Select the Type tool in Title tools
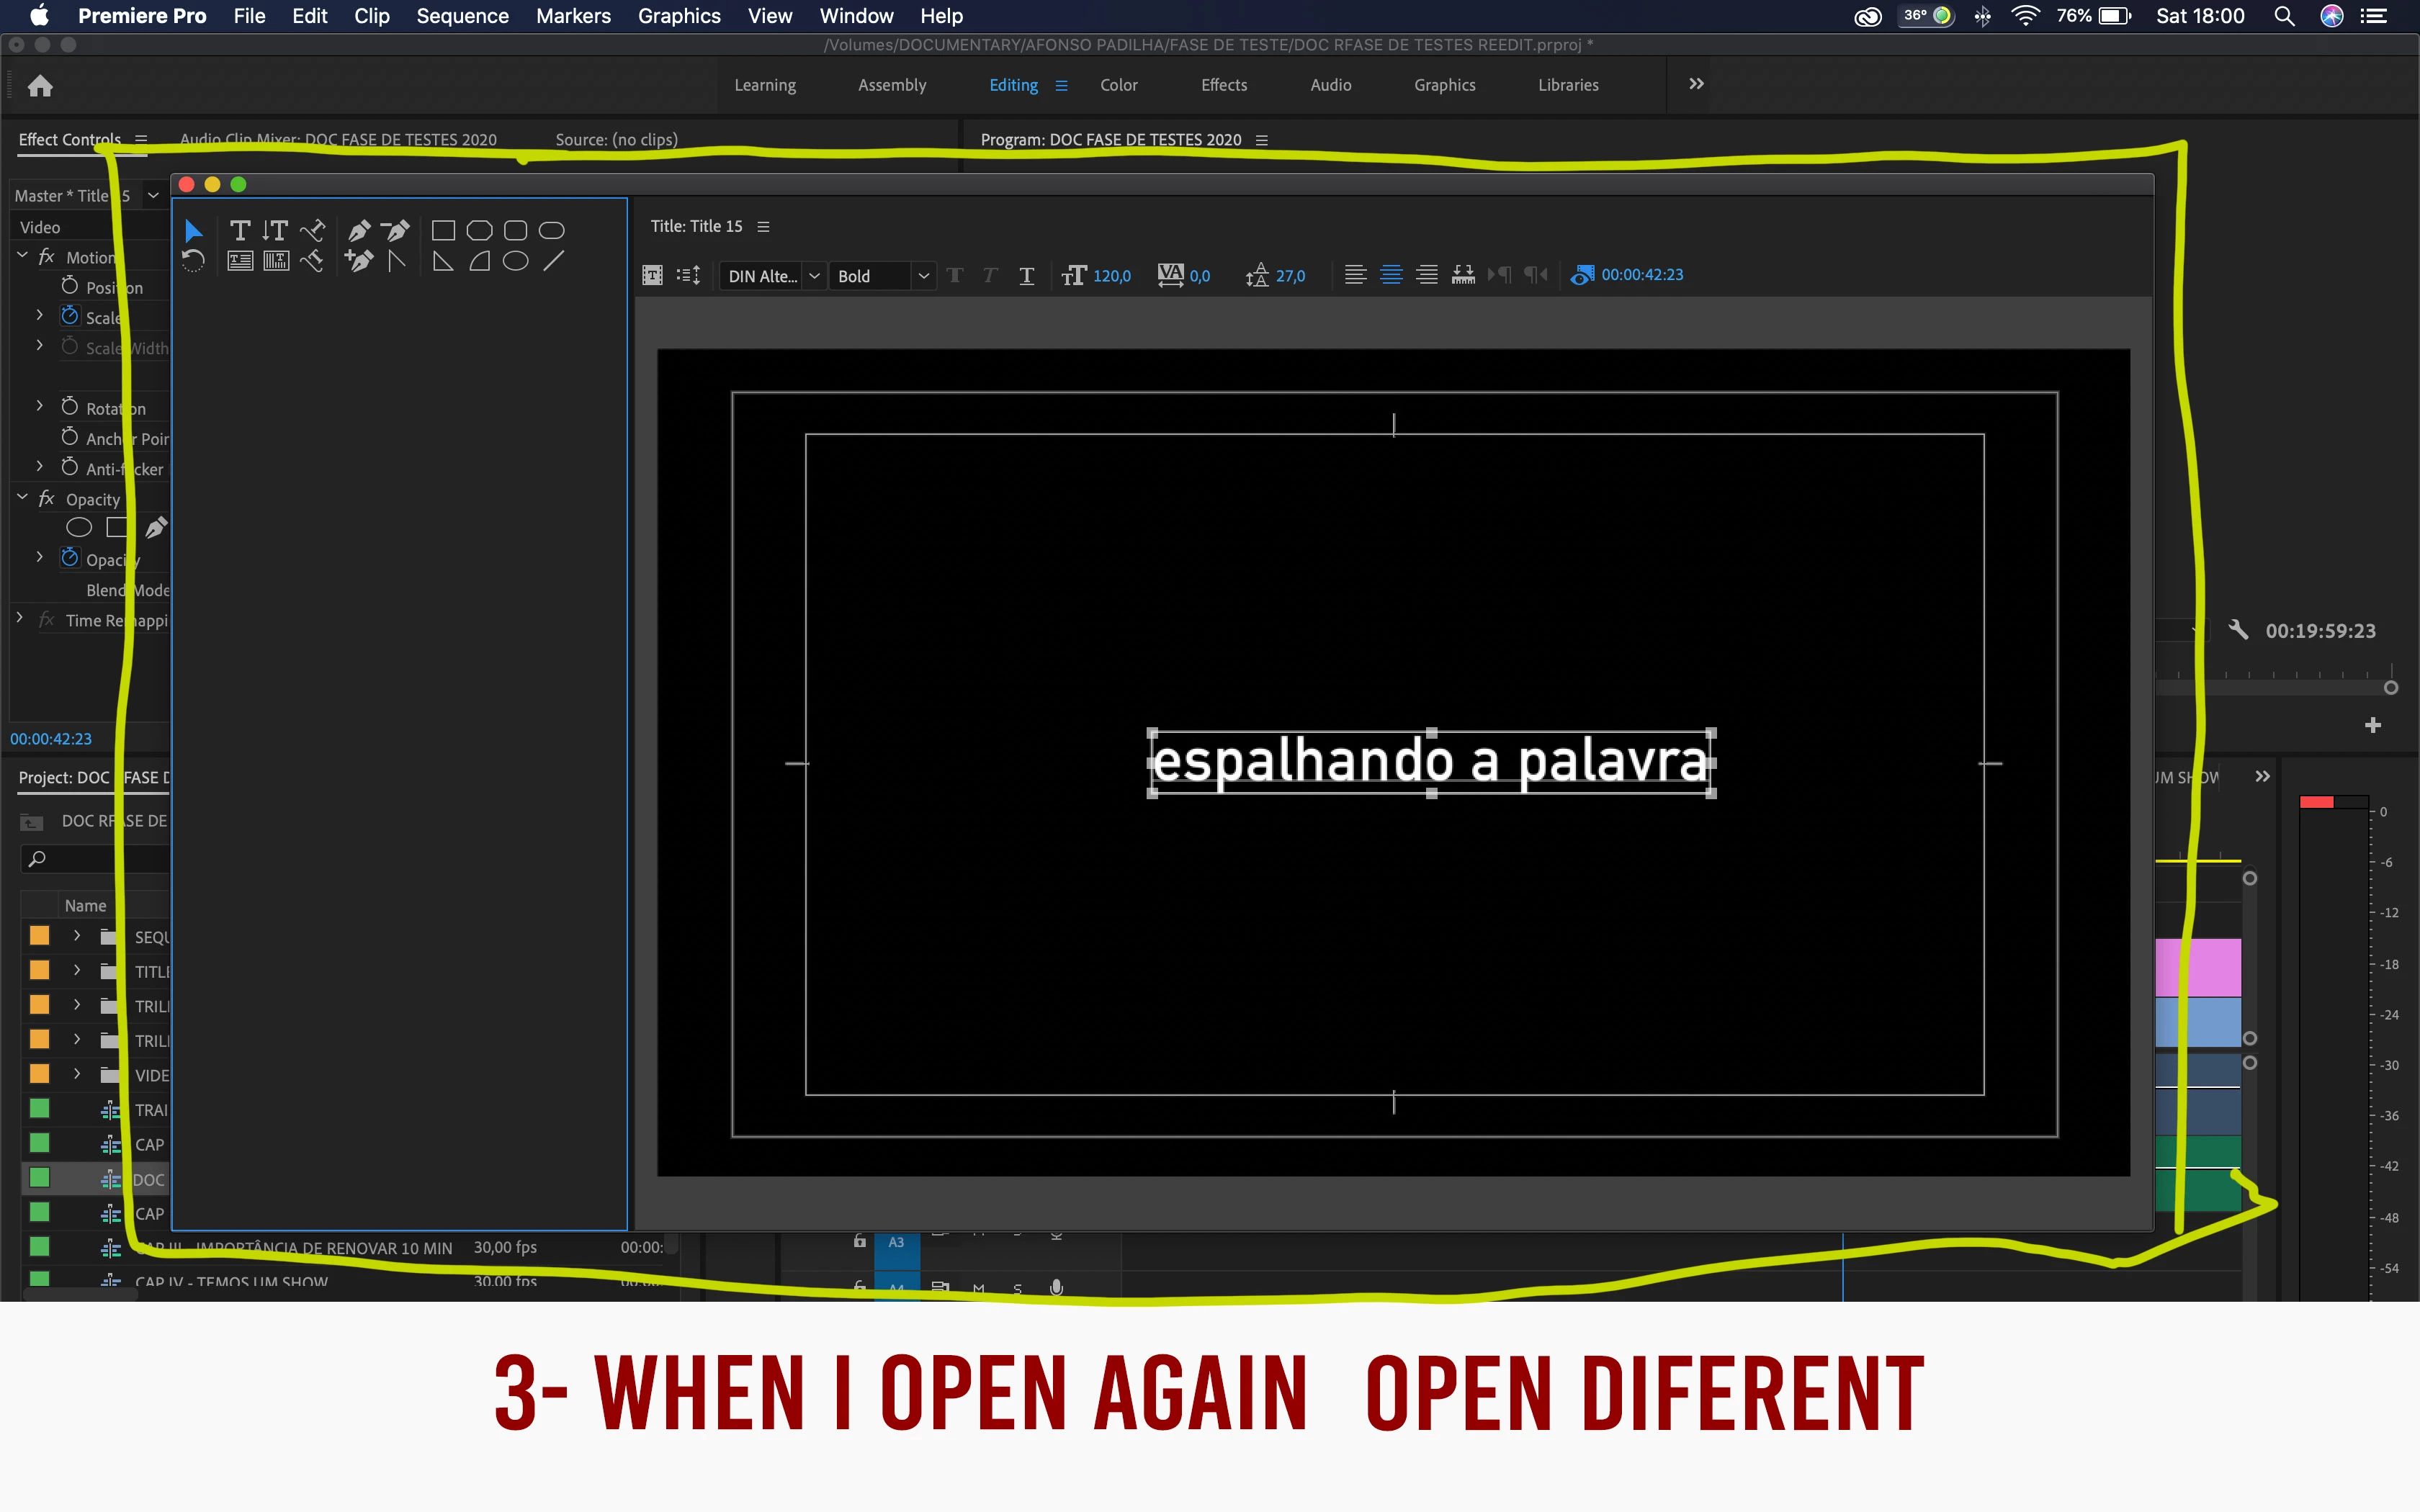Image resolution: width=2420 pixels, height=1512 pixels. click(240, 231)
